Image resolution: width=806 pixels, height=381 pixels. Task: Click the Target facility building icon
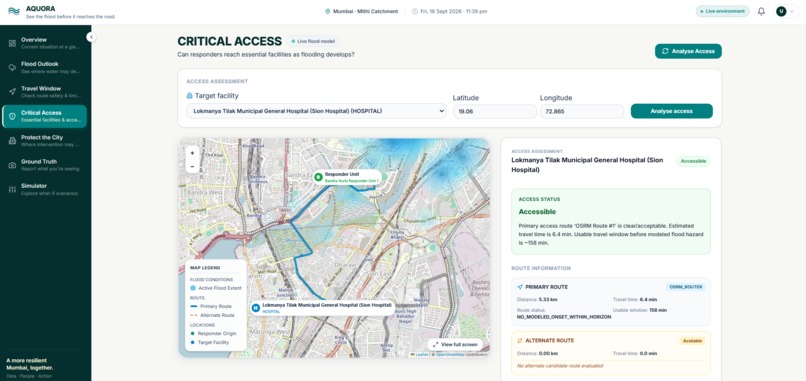point(189,96)
